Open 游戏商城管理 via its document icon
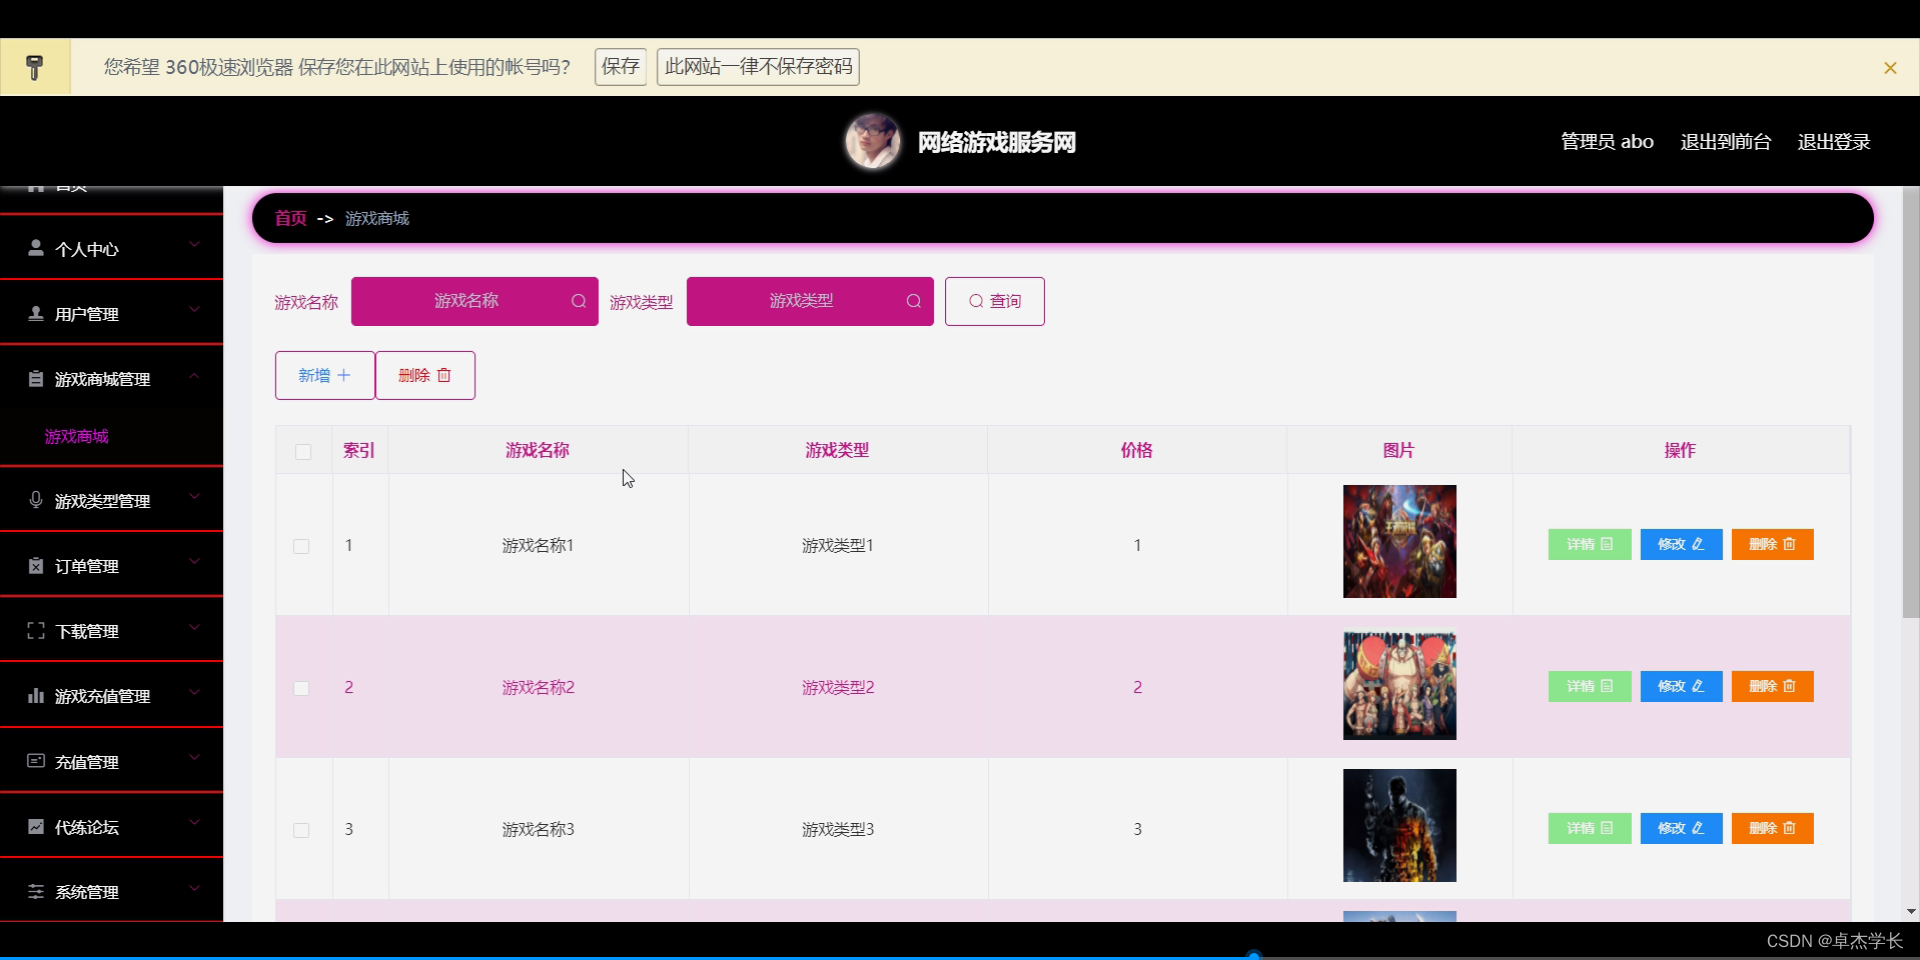The width and height of the screenshot is (1920, 960). (36, 378)
